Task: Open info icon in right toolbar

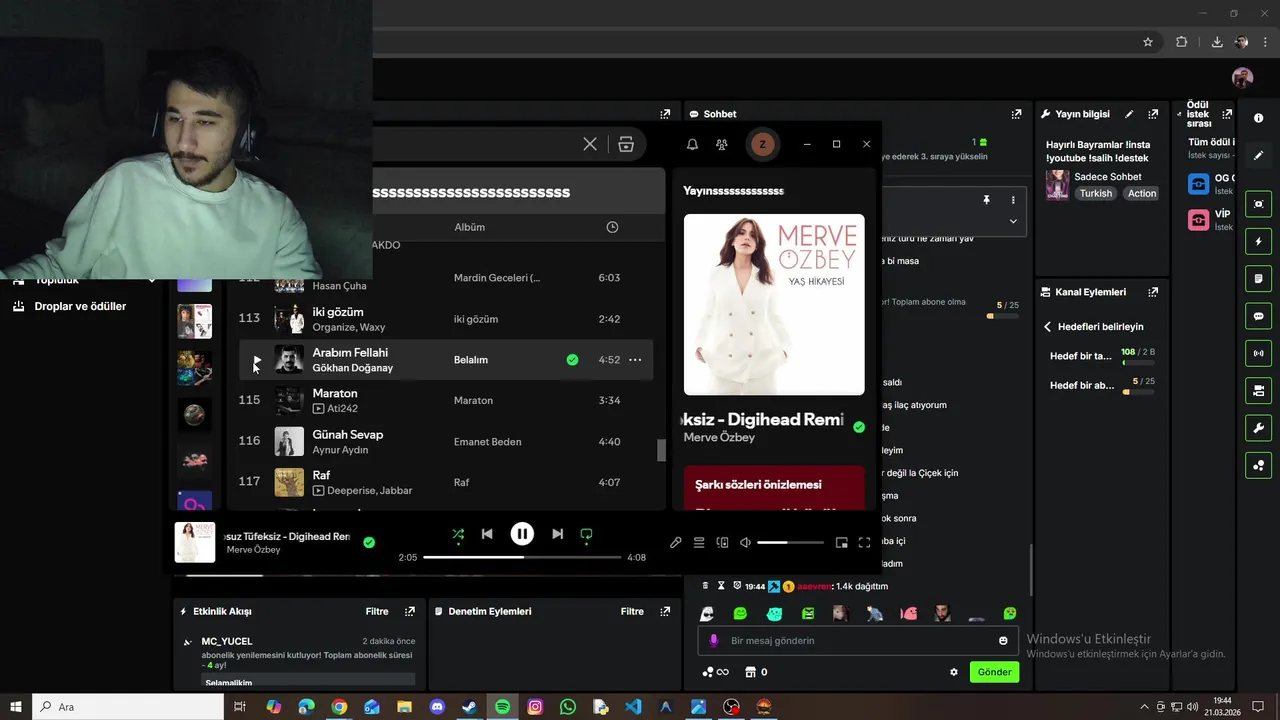Action: (x=1259, y=118)
